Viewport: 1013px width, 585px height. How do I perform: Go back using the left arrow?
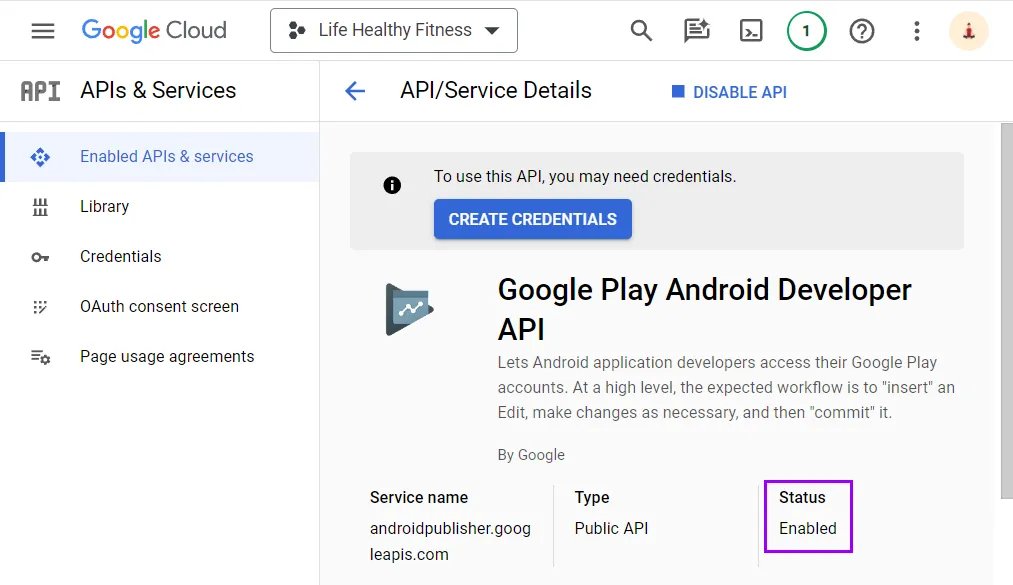[355, 91]
